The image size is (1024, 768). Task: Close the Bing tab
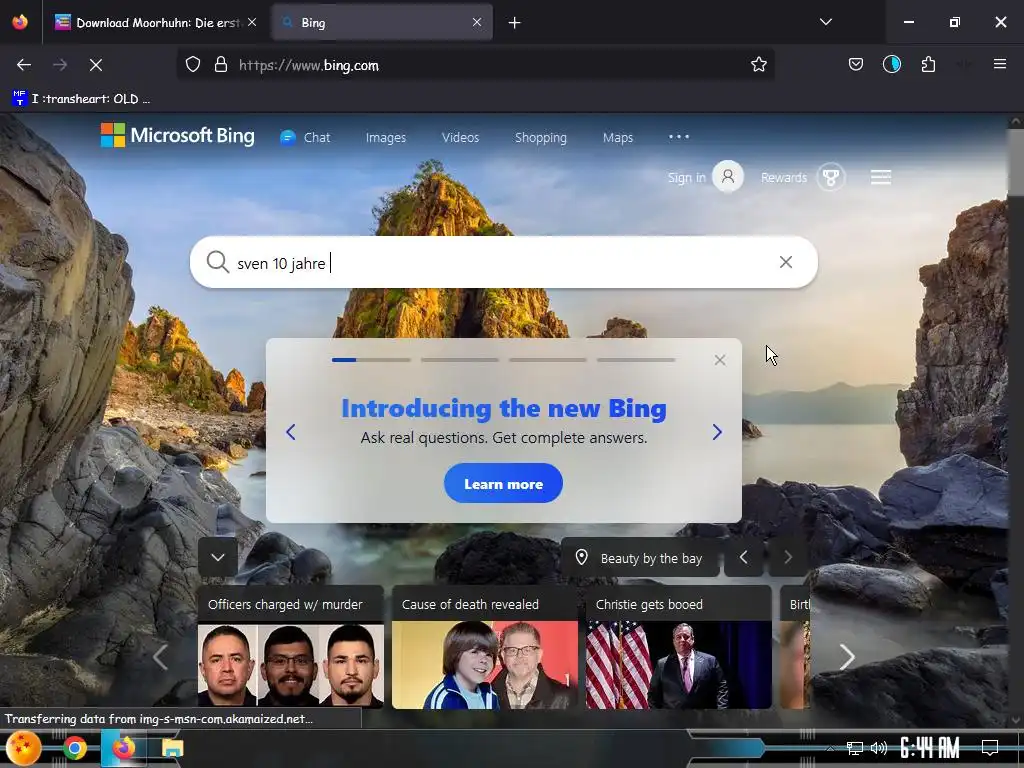[477, 22]
